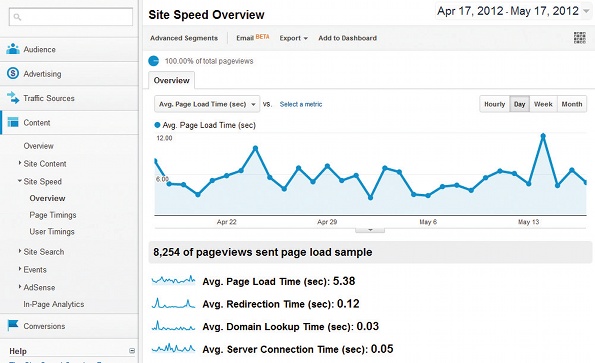595x363 pixels.
Task: Click the Avg. Server Connection Time sparkline
Action: tap(173, 348)
